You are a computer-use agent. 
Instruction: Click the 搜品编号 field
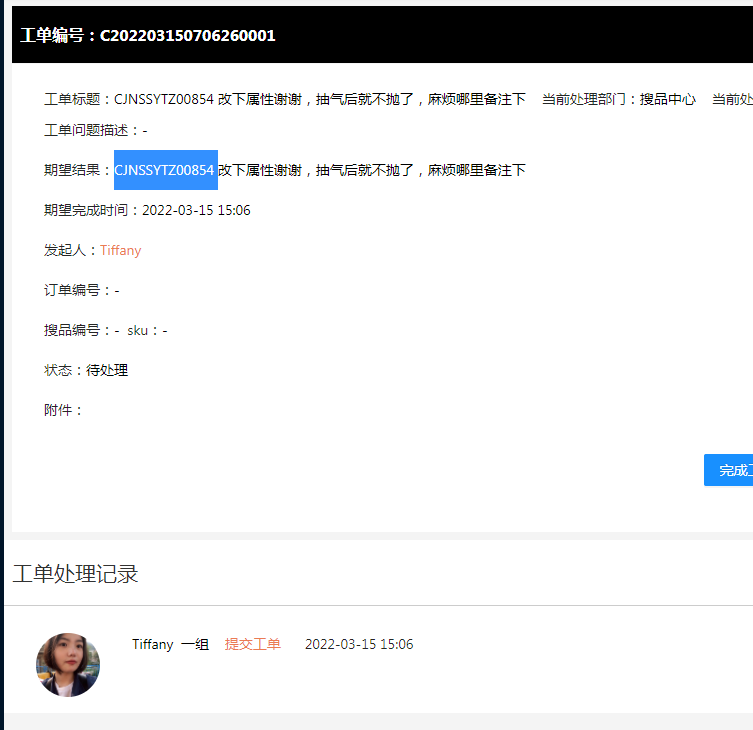(x=81, y=330)
